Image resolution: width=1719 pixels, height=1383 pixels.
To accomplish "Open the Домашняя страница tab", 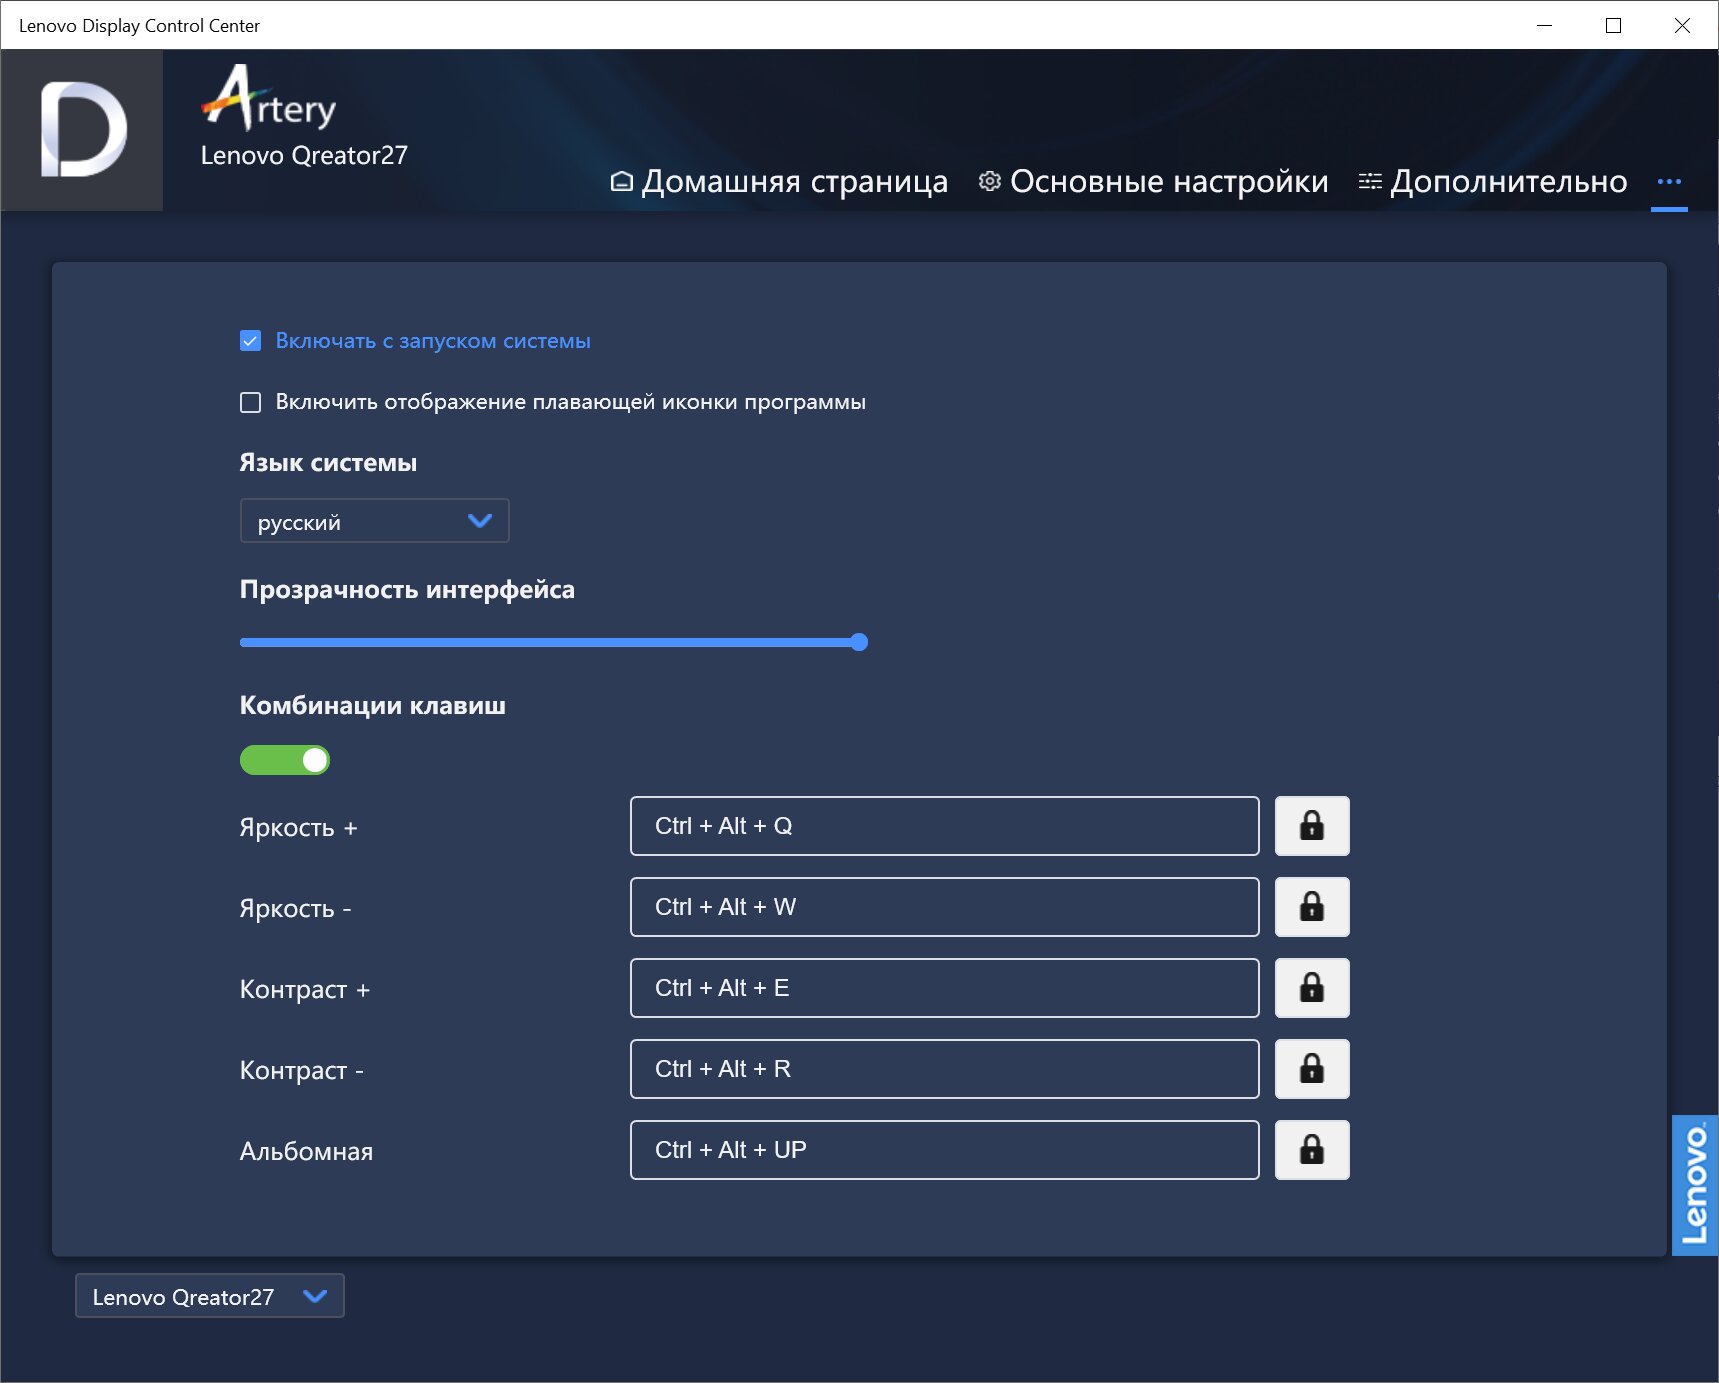I will point(779,181).
